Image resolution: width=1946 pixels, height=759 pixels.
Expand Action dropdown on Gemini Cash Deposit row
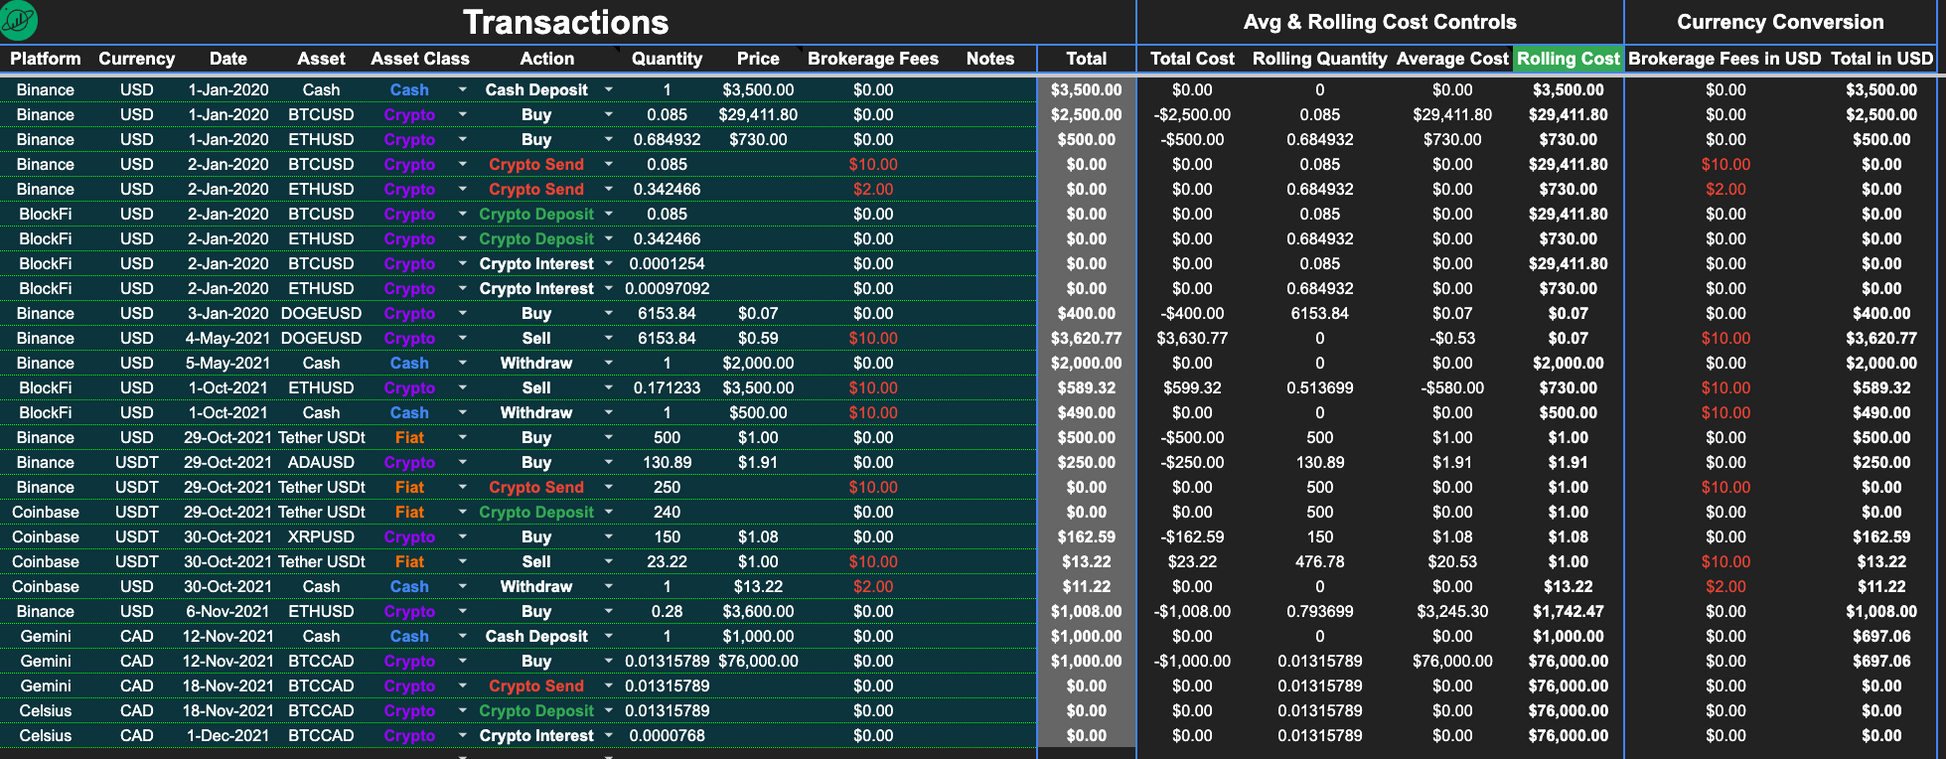pos(608,637)
